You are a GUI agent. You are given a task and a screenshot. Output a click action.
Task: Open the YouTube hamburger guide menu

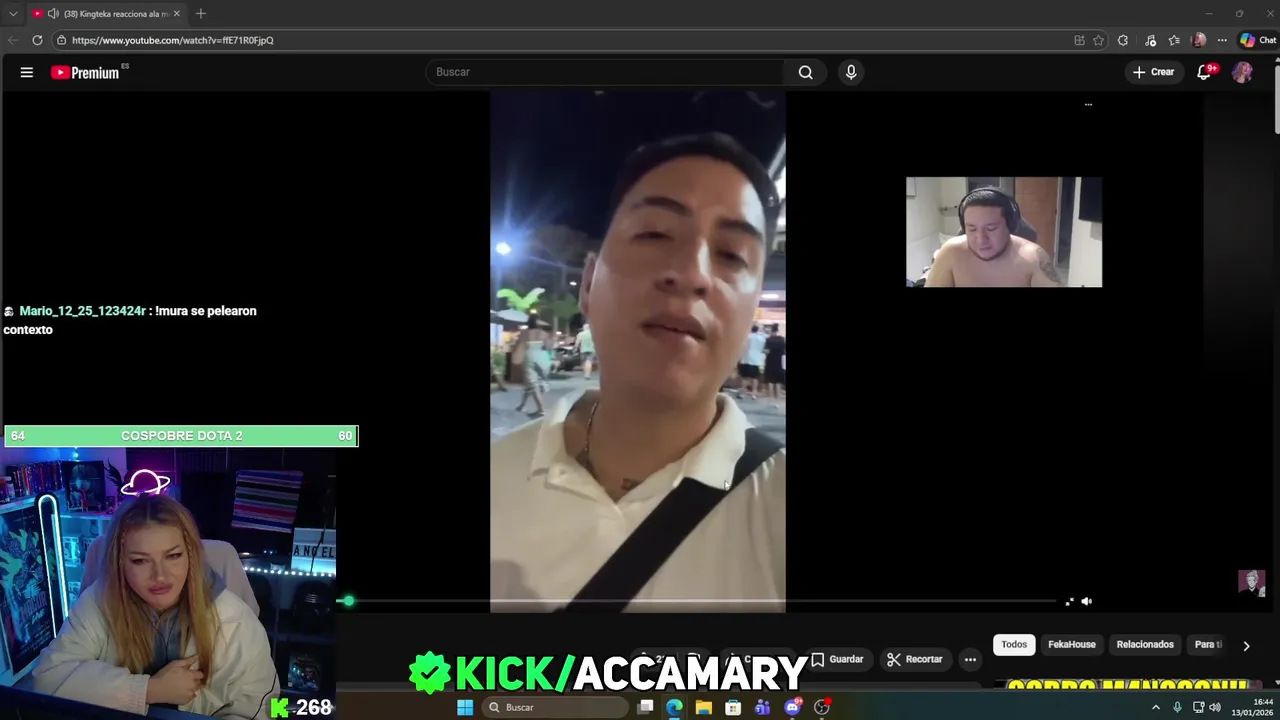(27, 72)
